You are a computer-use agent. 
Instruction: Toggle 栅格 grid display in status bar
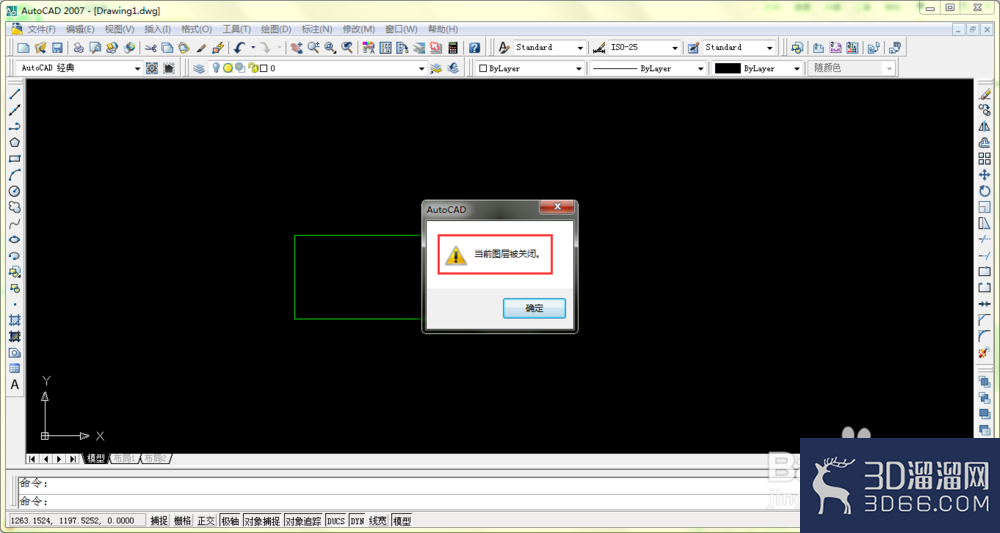pyautogui.click(x=182, y=521)
